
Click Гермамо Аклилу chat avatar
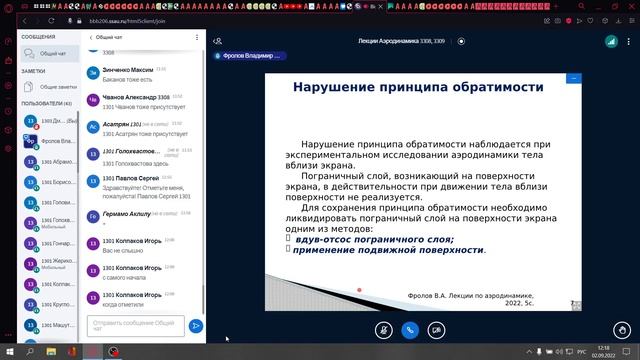93,216
